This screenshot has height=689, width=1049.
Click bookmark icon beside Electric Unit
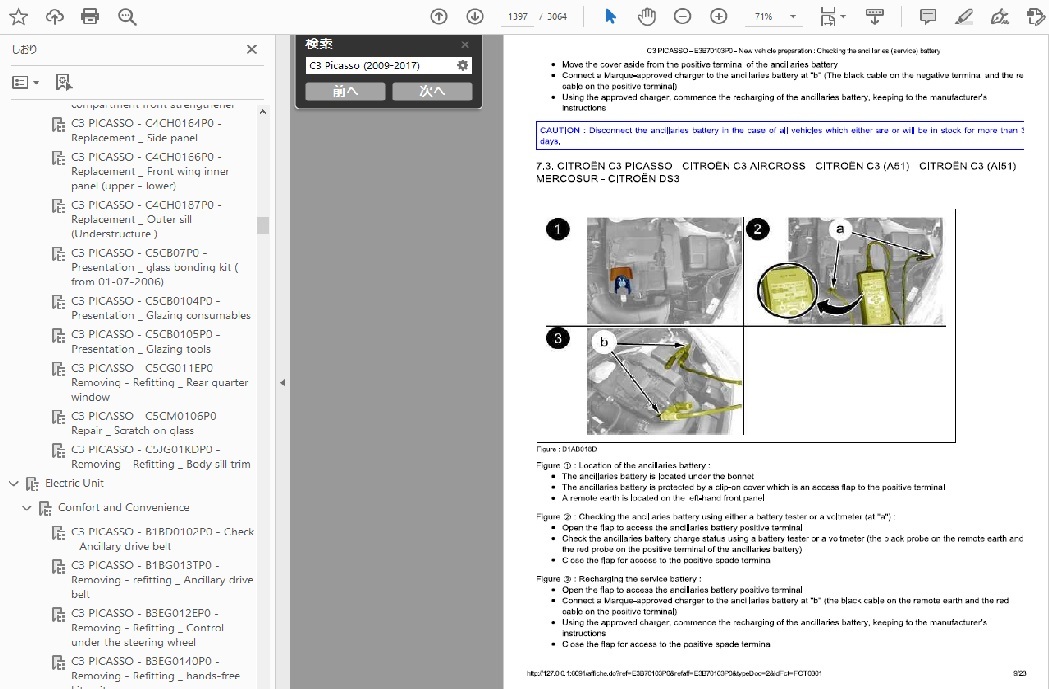[x=32, y=484]
